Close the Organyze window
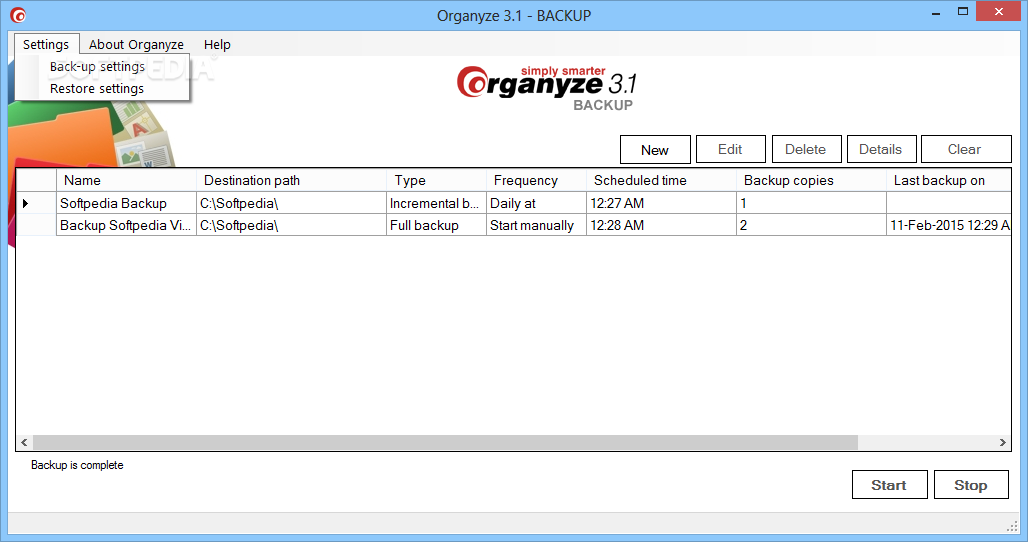The height and width of the screenshot is (542, 1028). [998, 12]
